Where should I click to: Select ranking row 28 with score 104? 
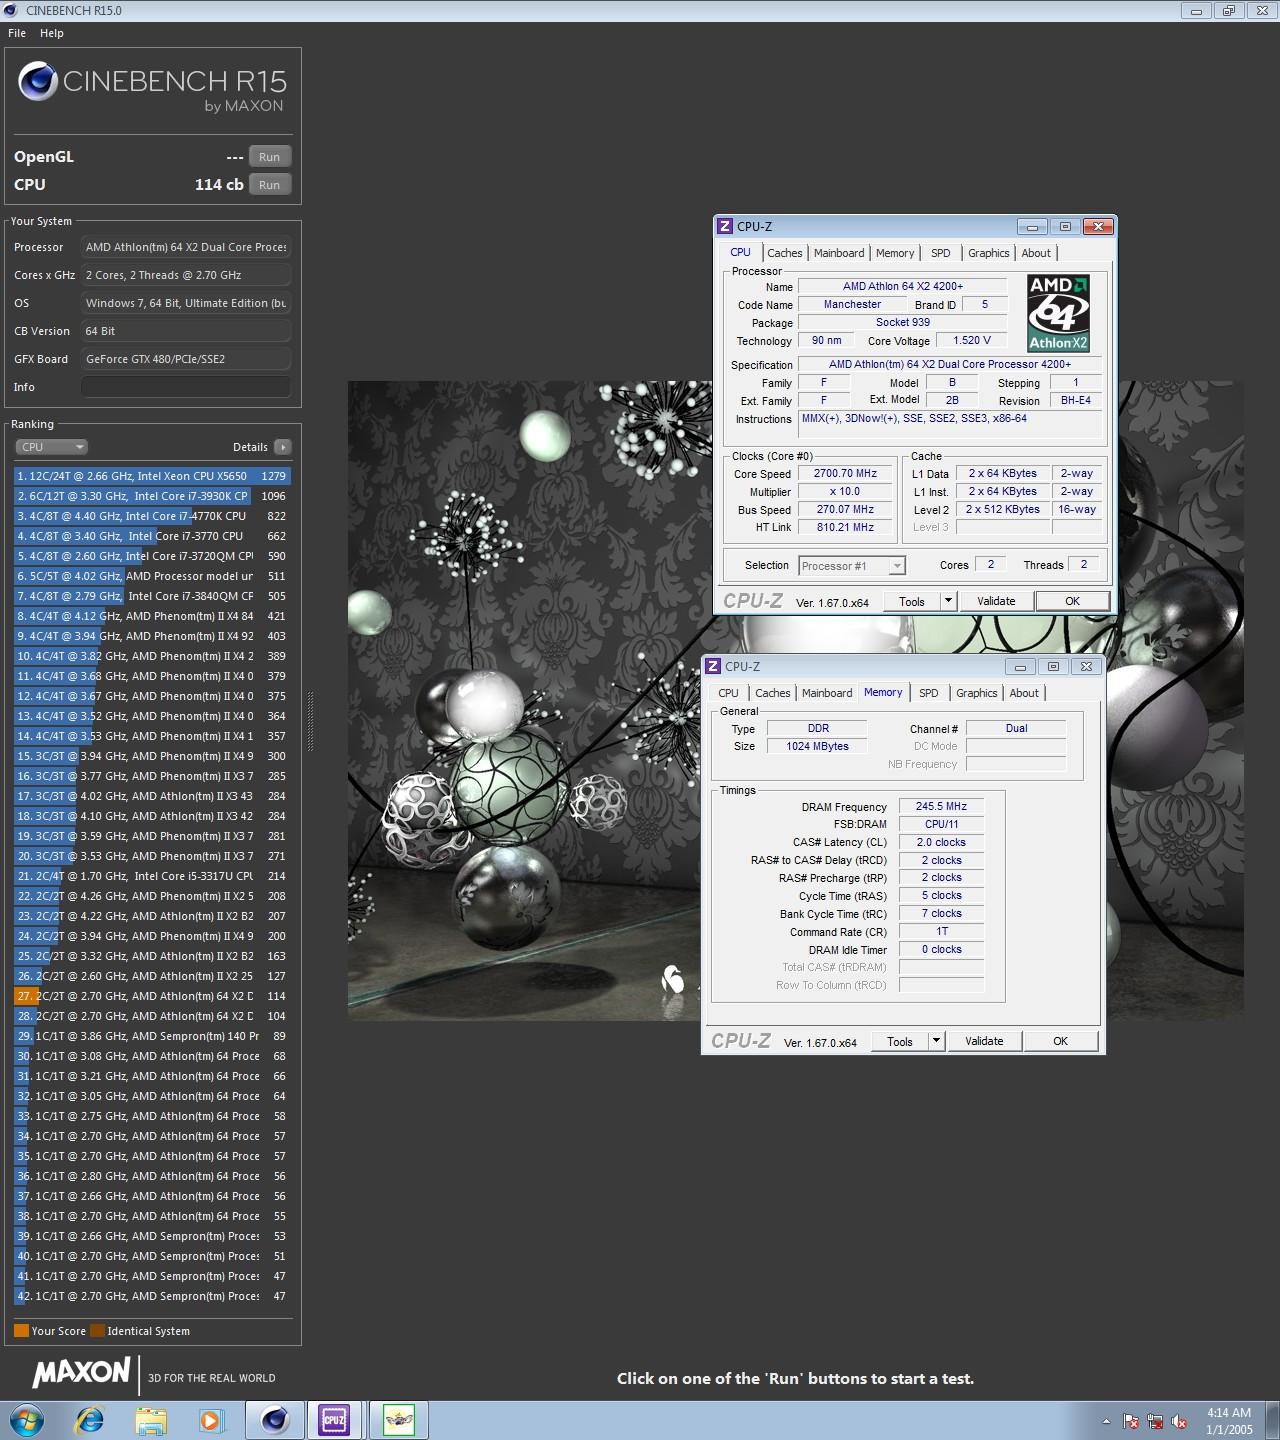coord(152,1016)
